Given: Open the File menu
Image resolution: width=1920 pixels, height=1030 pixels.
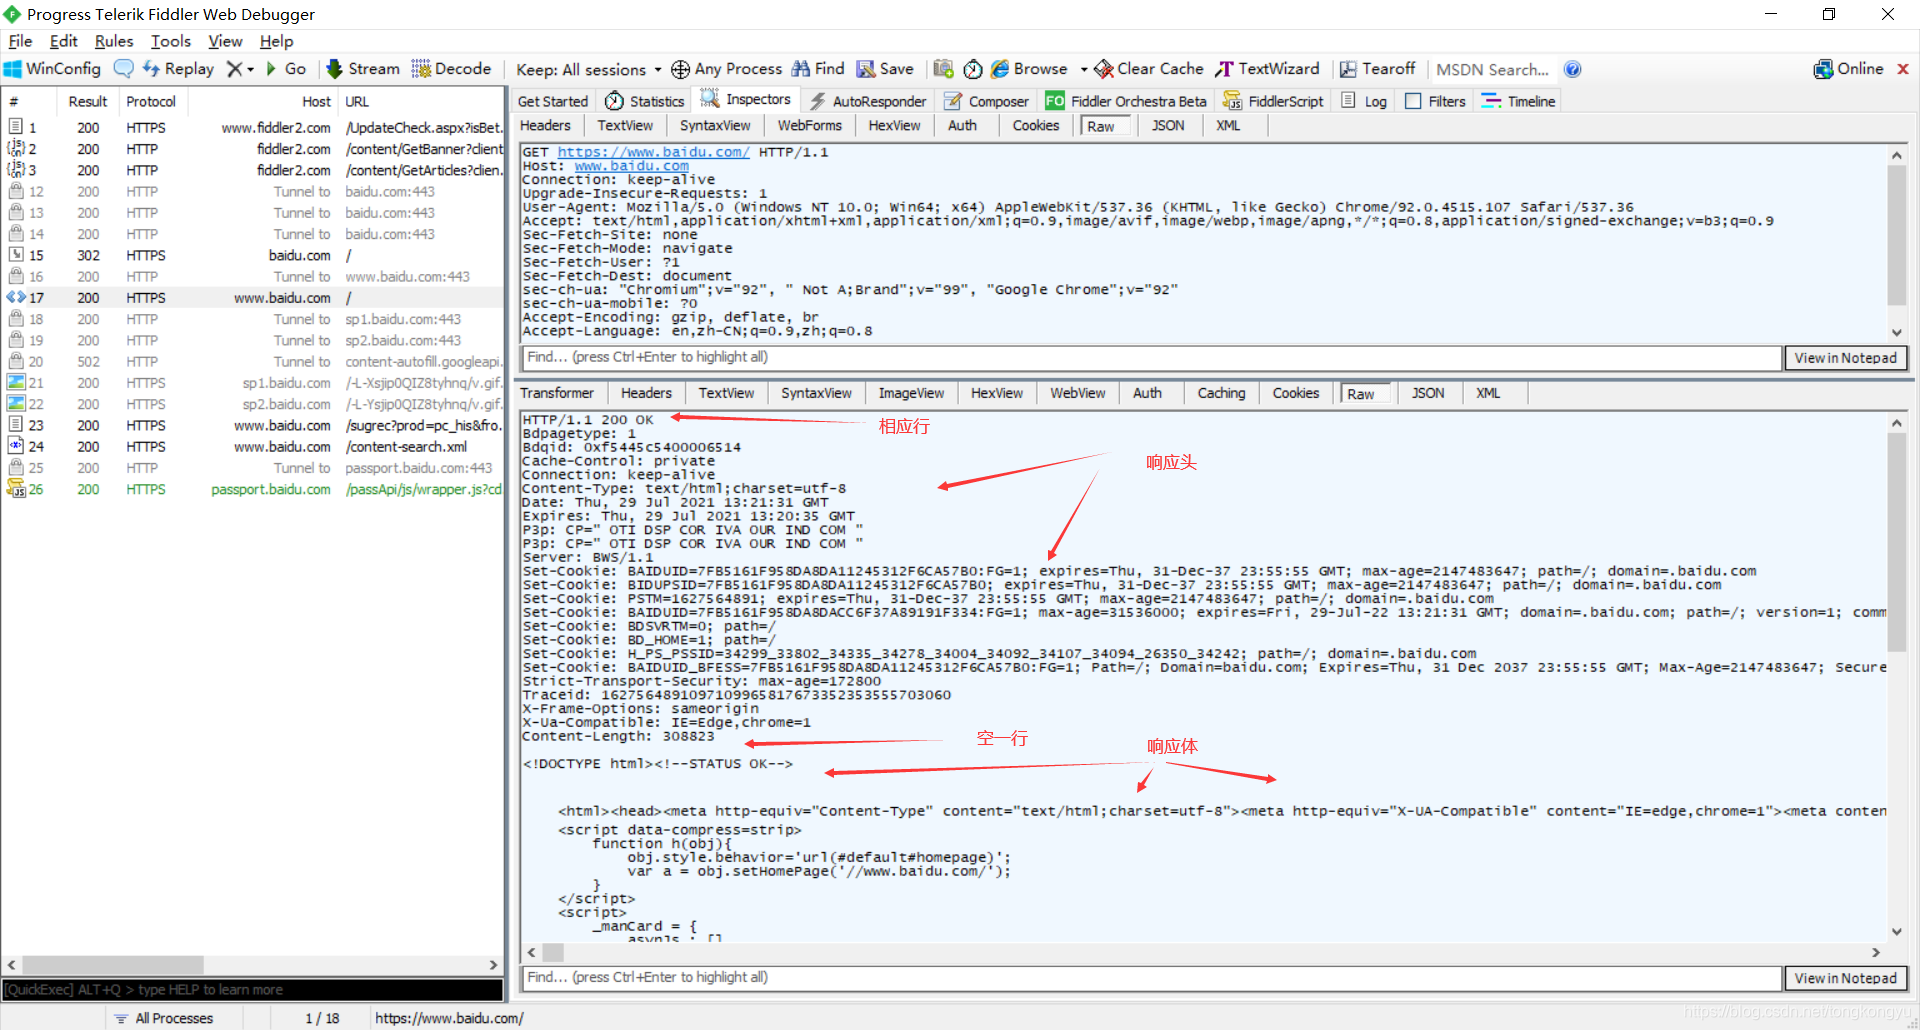Looking at the screenshot, I should 20,41.
